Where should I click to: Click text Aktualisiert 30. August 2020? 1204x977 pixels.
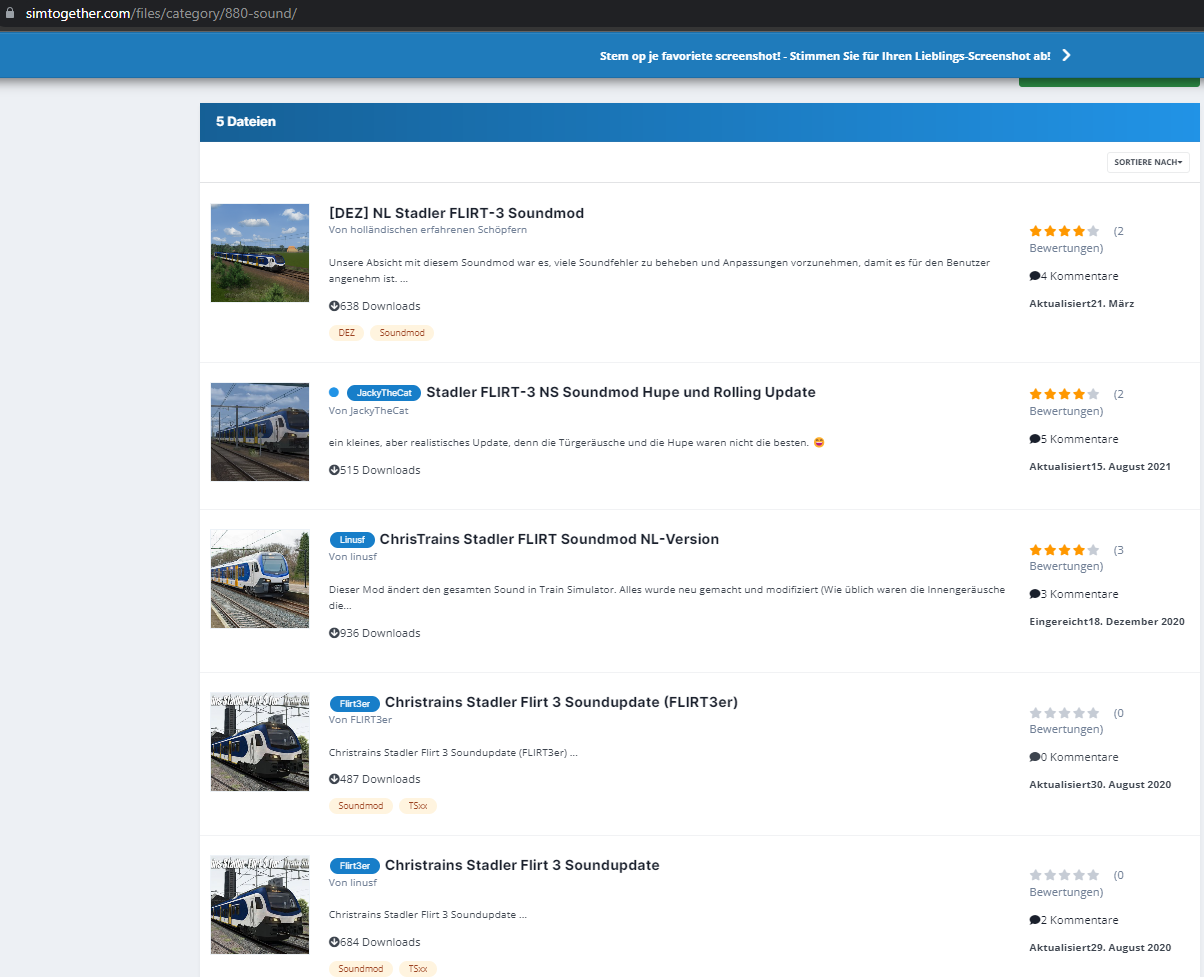[x=1100, y=784]
